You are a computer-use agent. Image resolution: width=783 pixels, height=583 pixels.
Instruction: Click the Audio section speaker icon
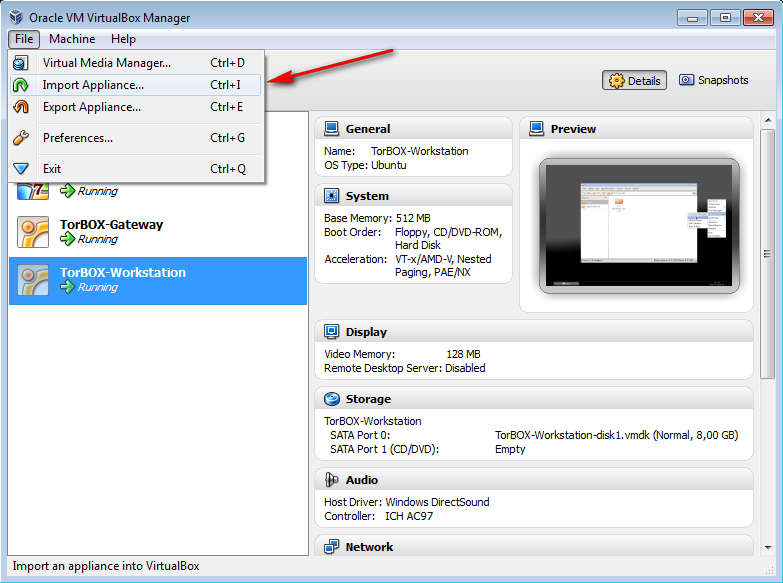(x=331, y=480)
